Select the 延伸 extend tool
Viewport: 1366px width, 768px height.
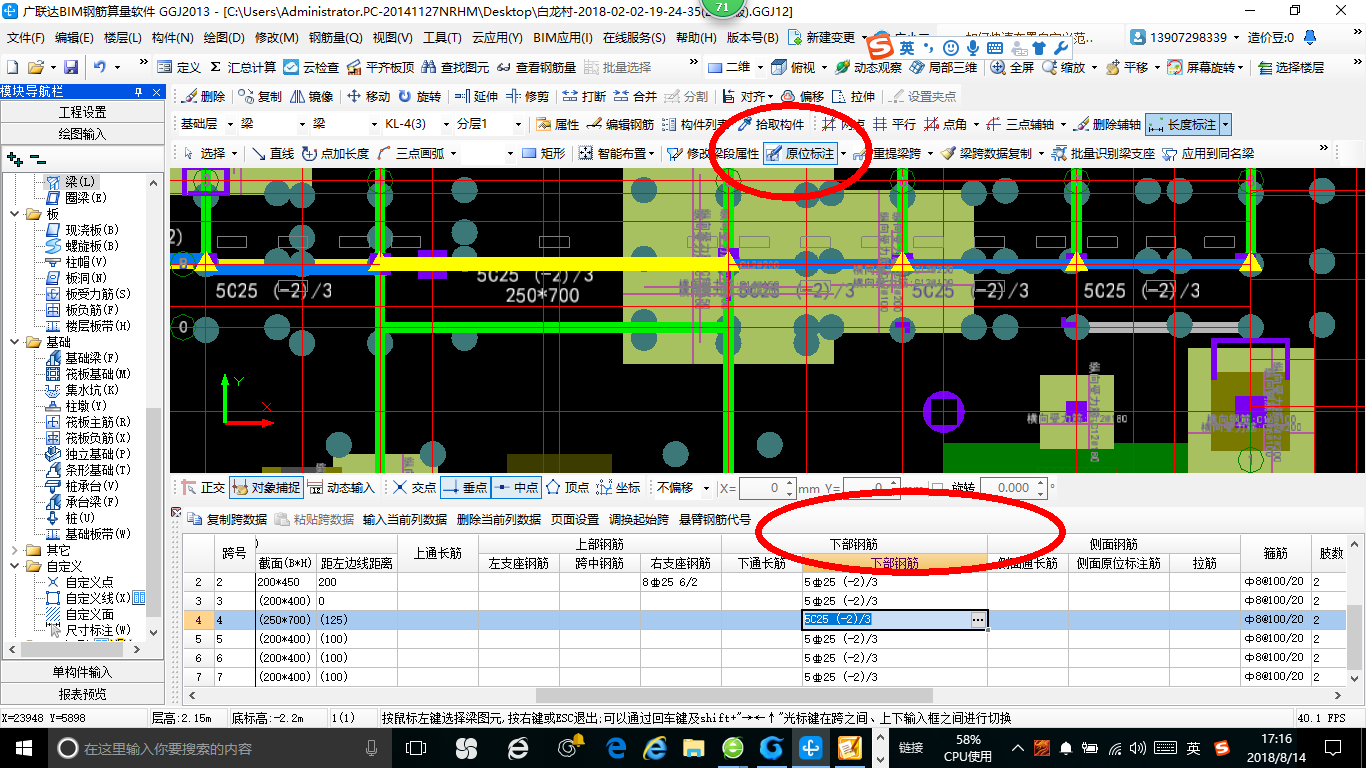[x=476, y=97]
